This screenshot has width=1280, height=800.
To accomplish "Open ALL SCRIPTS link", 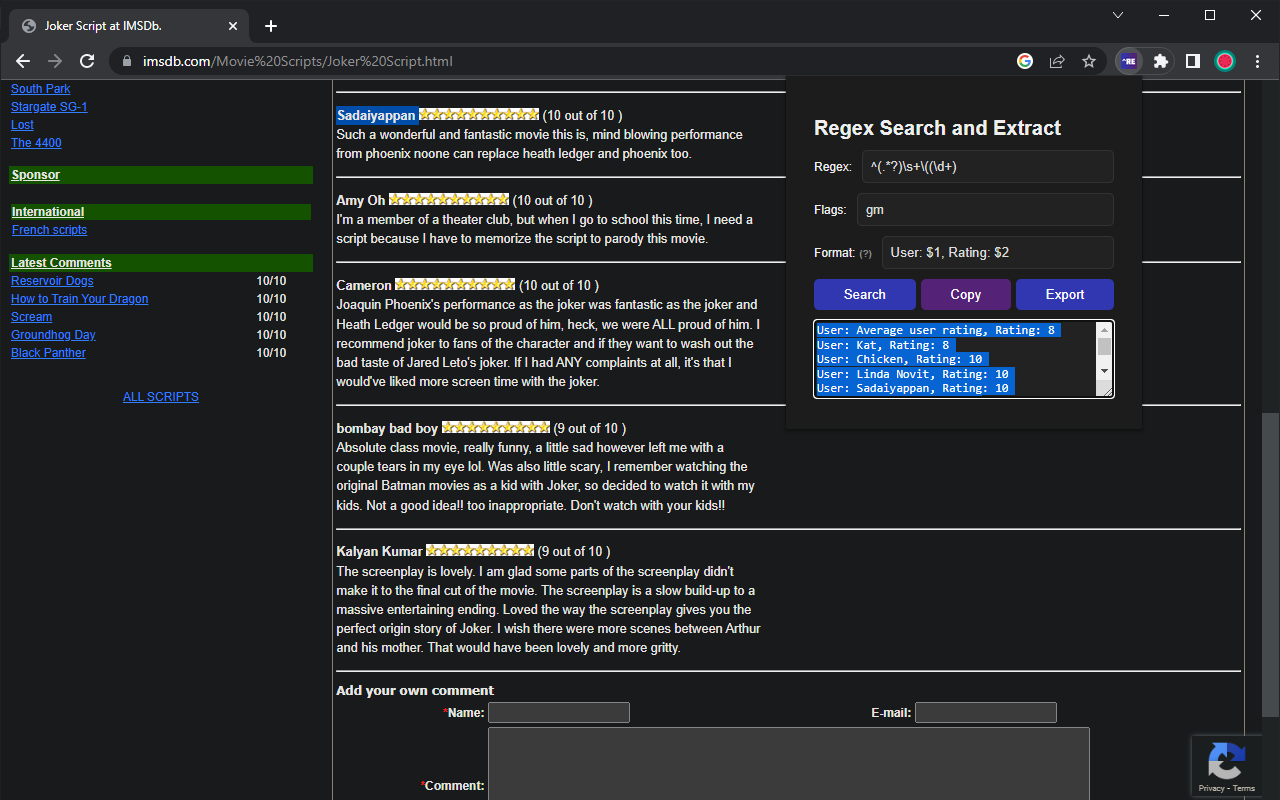I will click(x=161, y=397).
